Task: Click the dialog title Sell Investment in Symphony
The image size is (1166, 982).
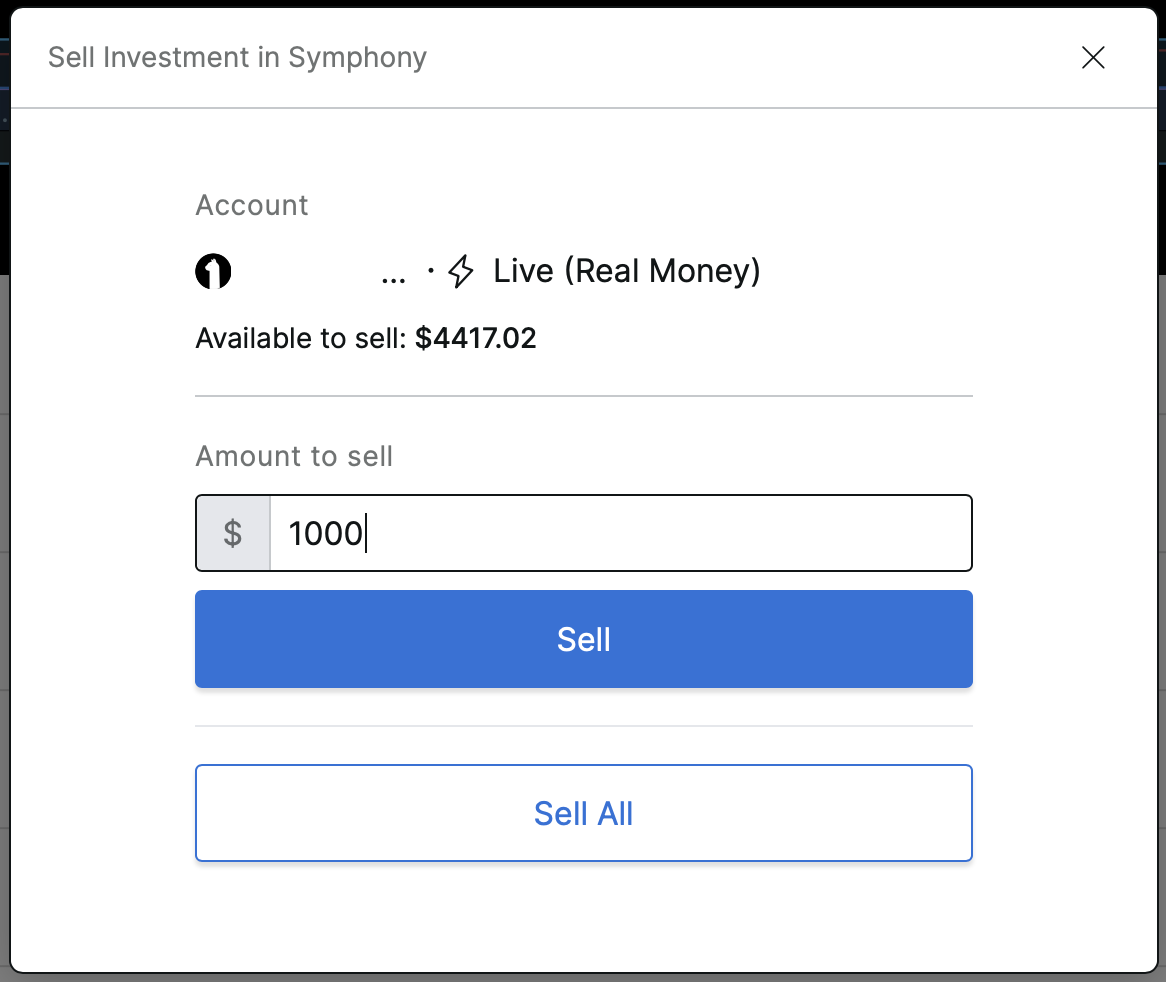Action: (237, 58)
